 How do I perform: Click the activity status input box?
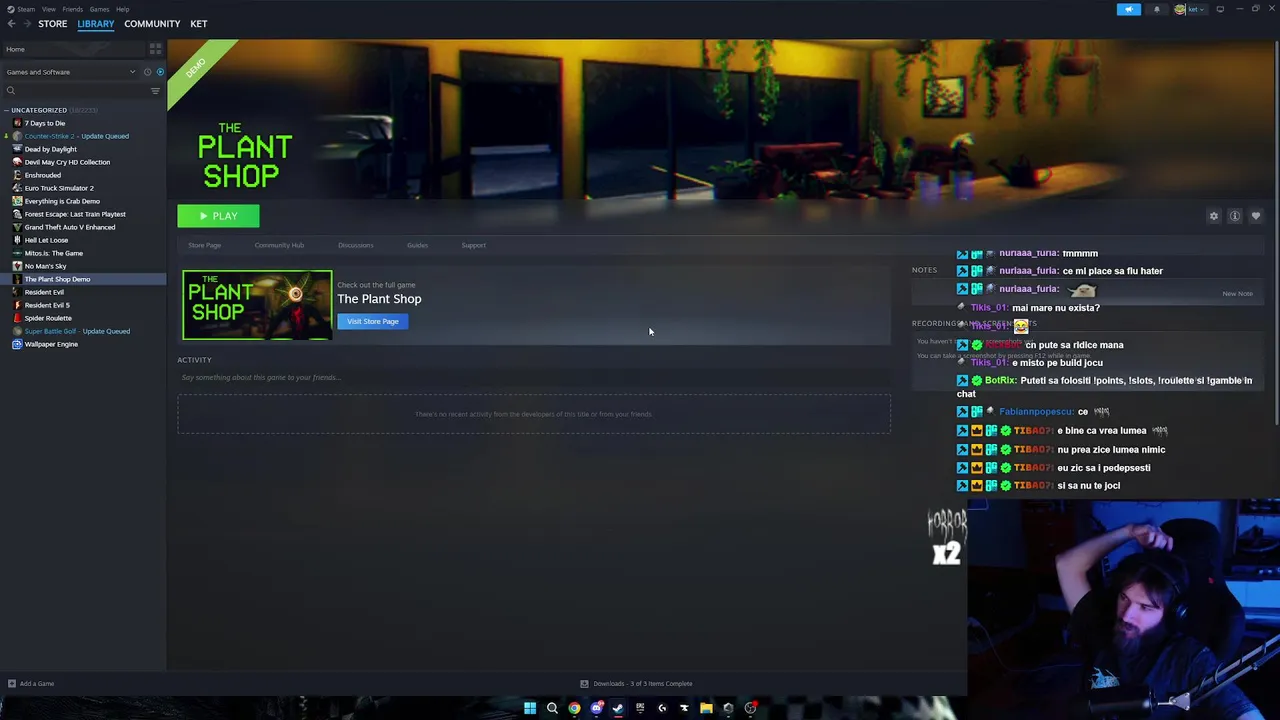click(534, 377)
